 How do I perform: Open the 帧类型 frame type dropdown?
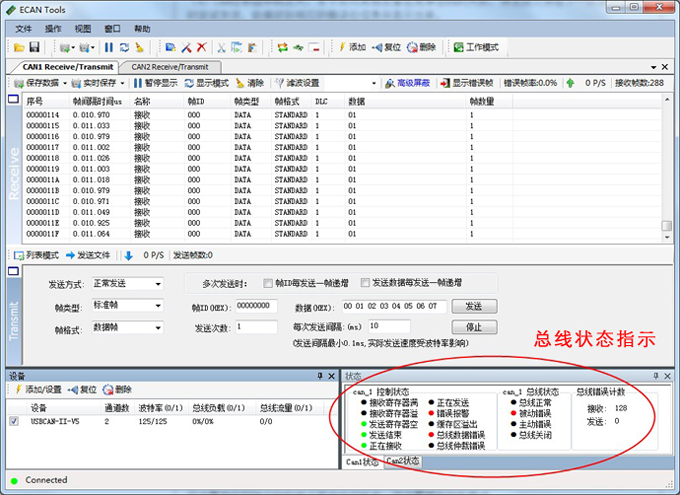click(x=128, y=306)
